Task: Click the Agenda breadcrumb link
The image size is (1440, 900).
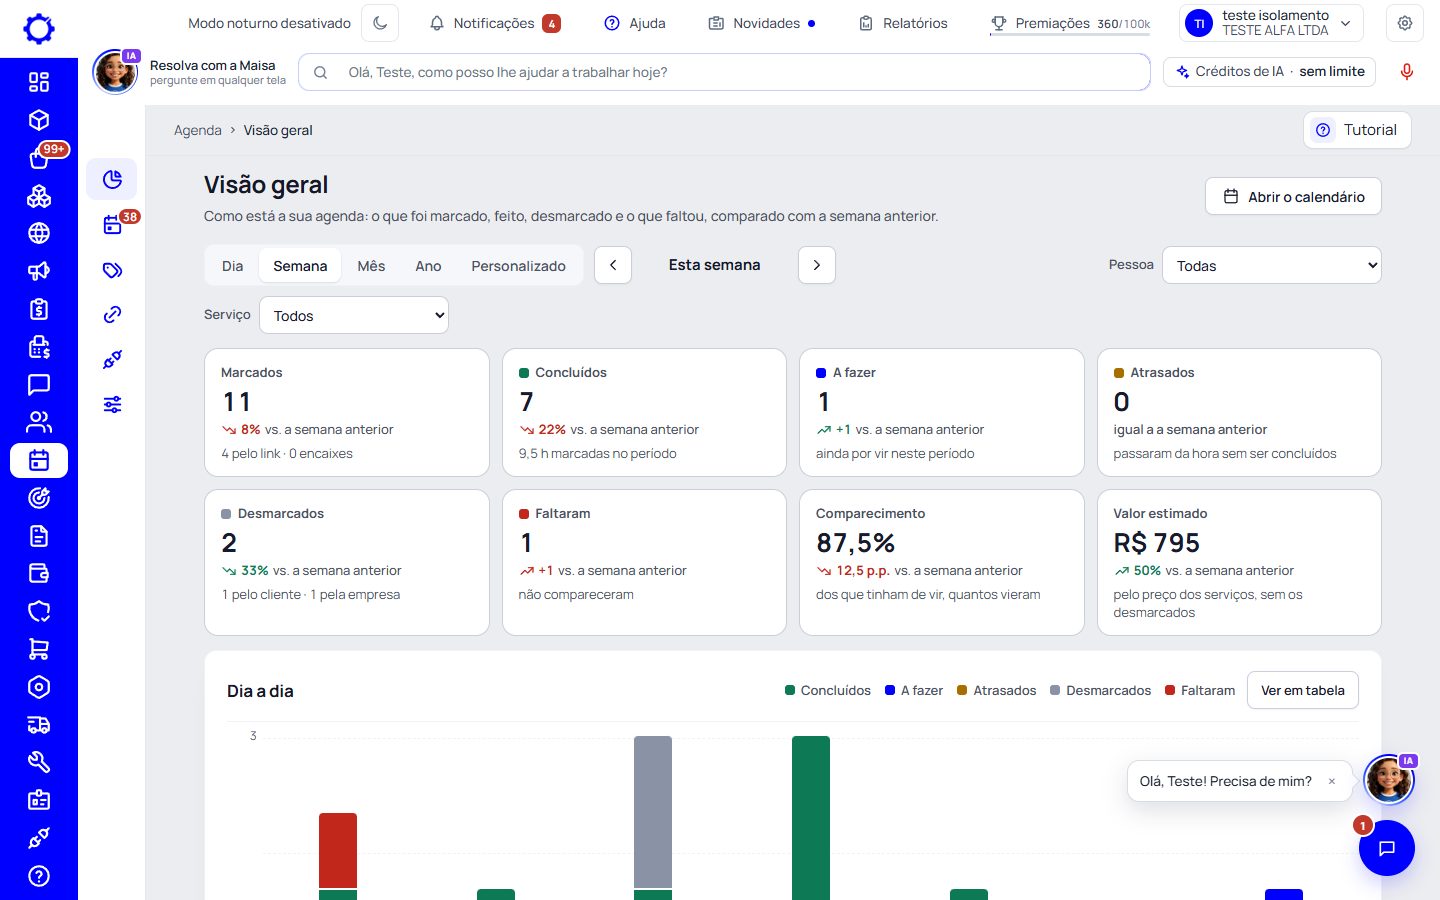Action: click(x=198, y=130)
